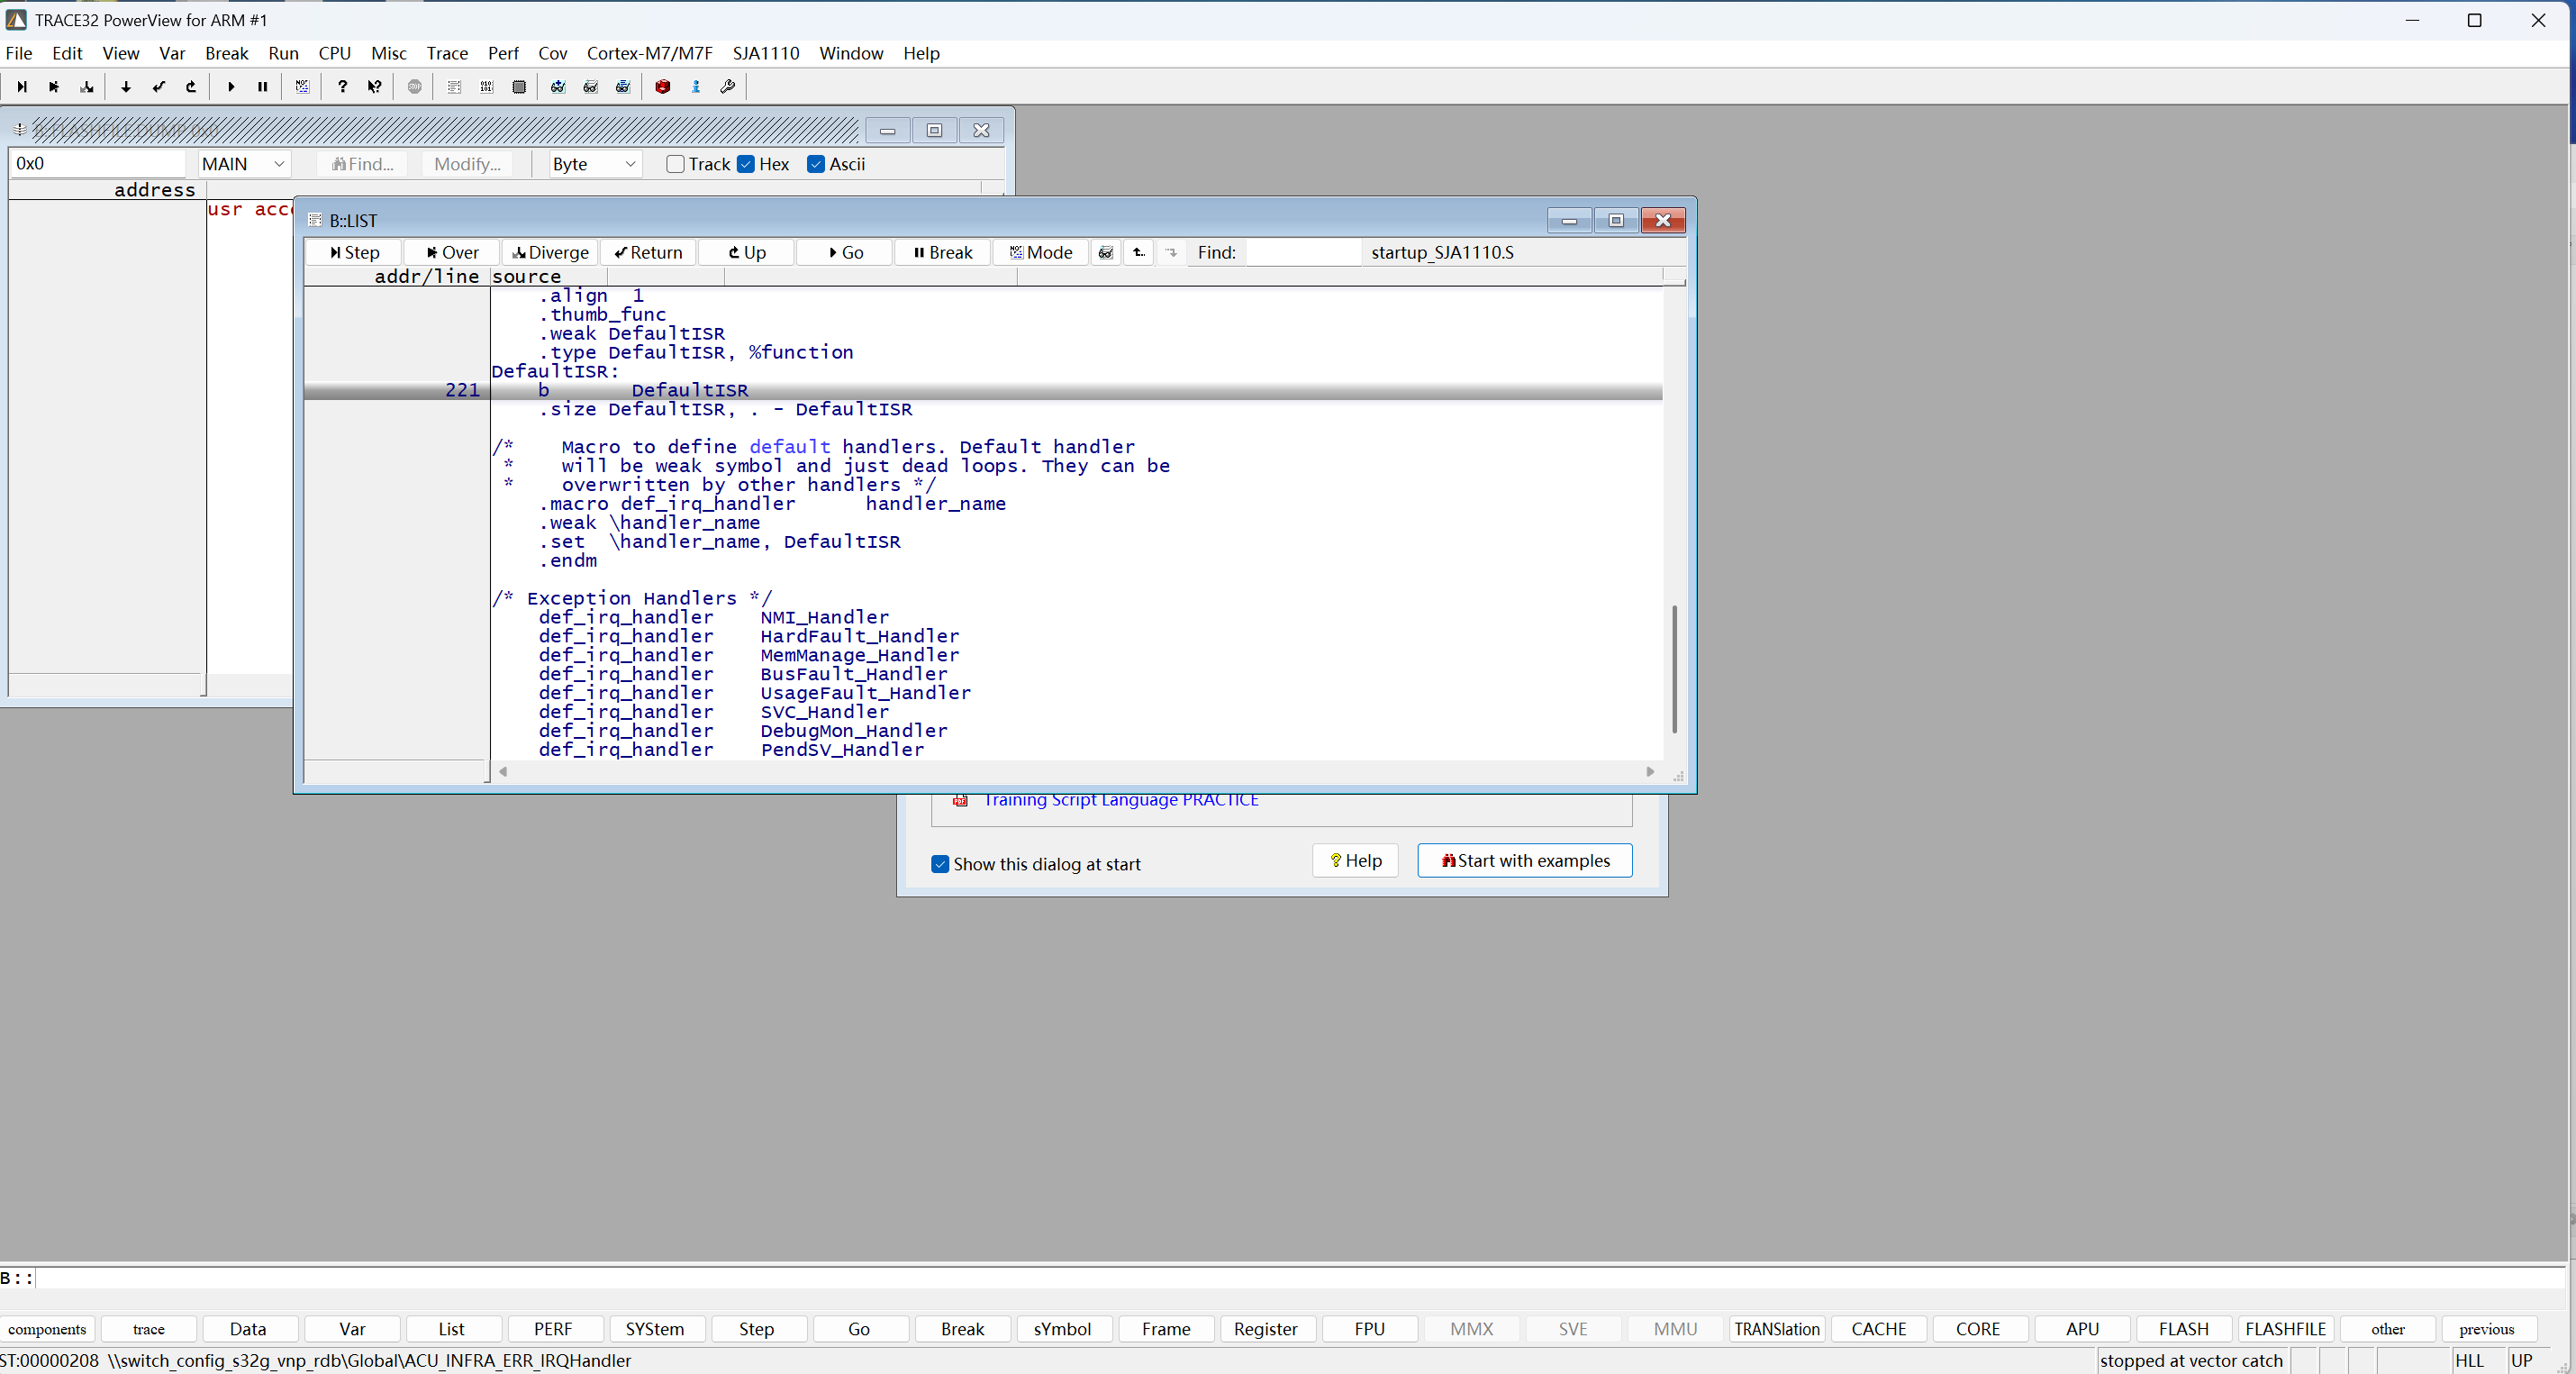Click the red cube icon in toolbar
The width and height of the screenshot is (2576, 1374).
point(662,87)
